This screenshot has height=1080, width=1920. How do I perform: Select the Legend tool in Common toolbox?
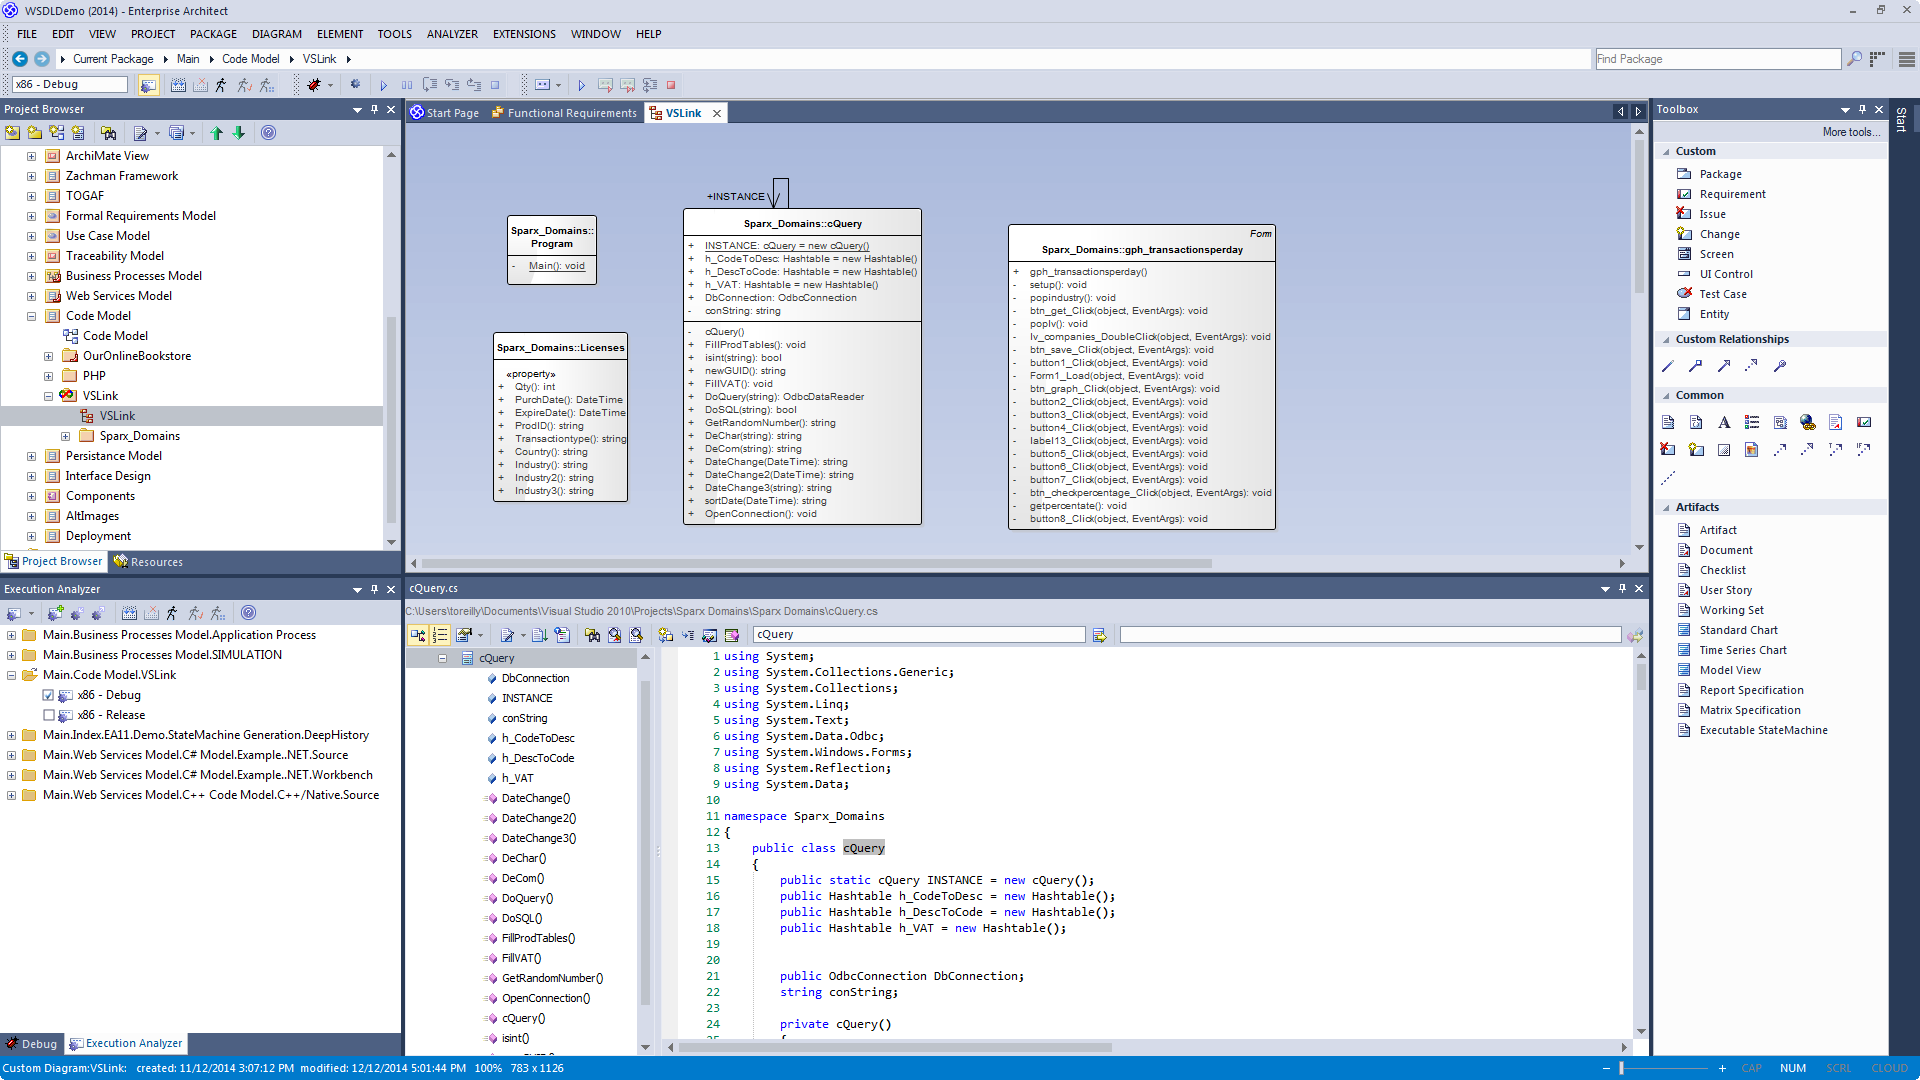1752,422
